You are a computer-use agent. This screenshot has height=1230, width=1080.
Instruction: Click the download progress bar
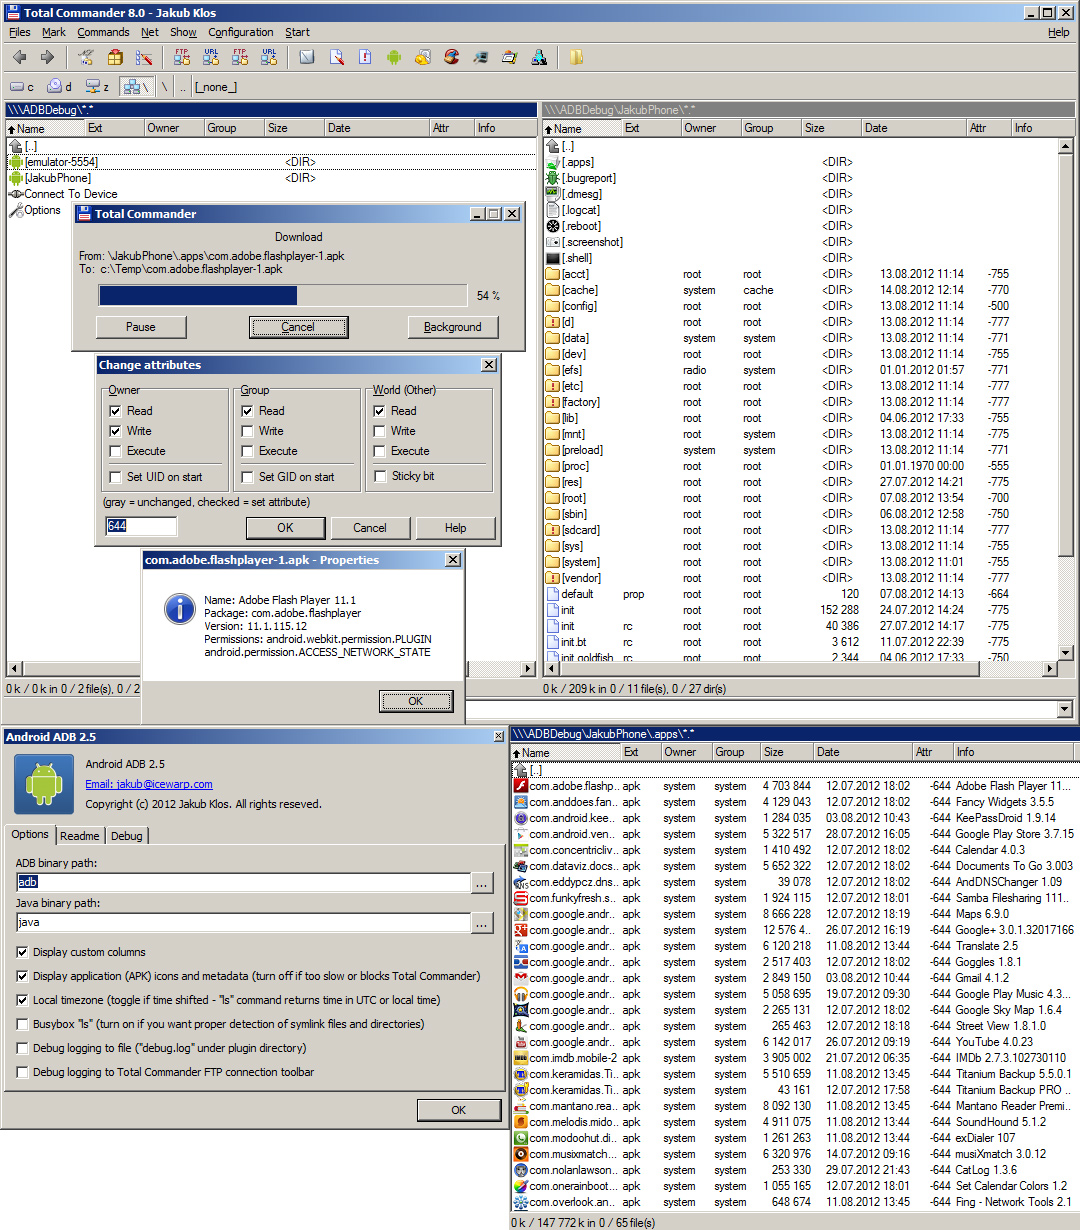pyautogui.click(x=283, y=295)
